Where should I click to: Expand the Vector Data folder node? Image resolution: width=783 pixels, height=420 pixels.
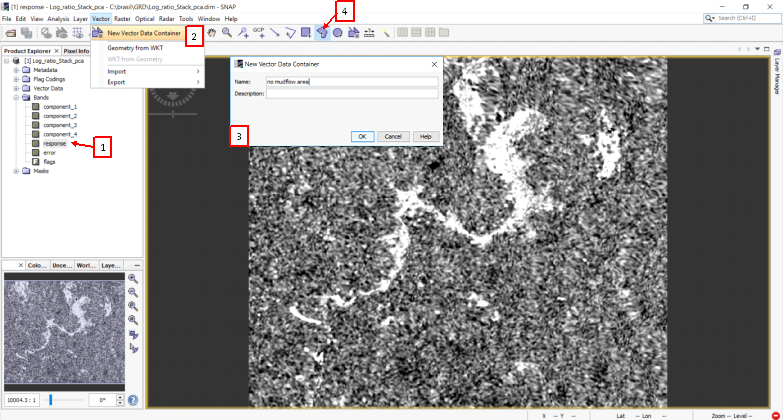[x=16, y=88]
